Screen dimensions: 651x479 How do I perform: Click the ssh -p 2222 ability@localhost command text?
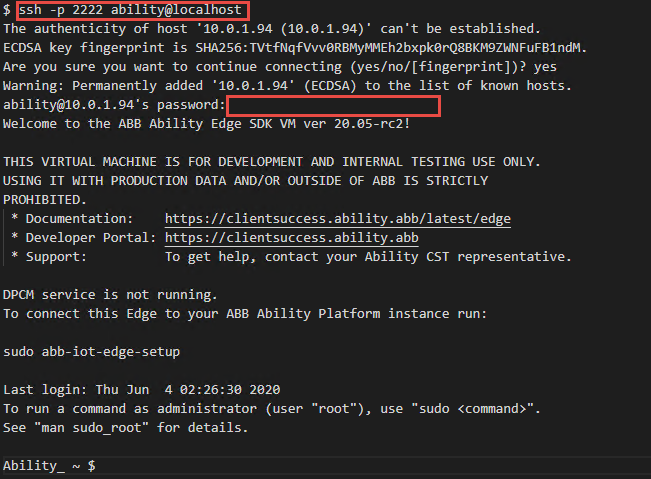[130, 10]
